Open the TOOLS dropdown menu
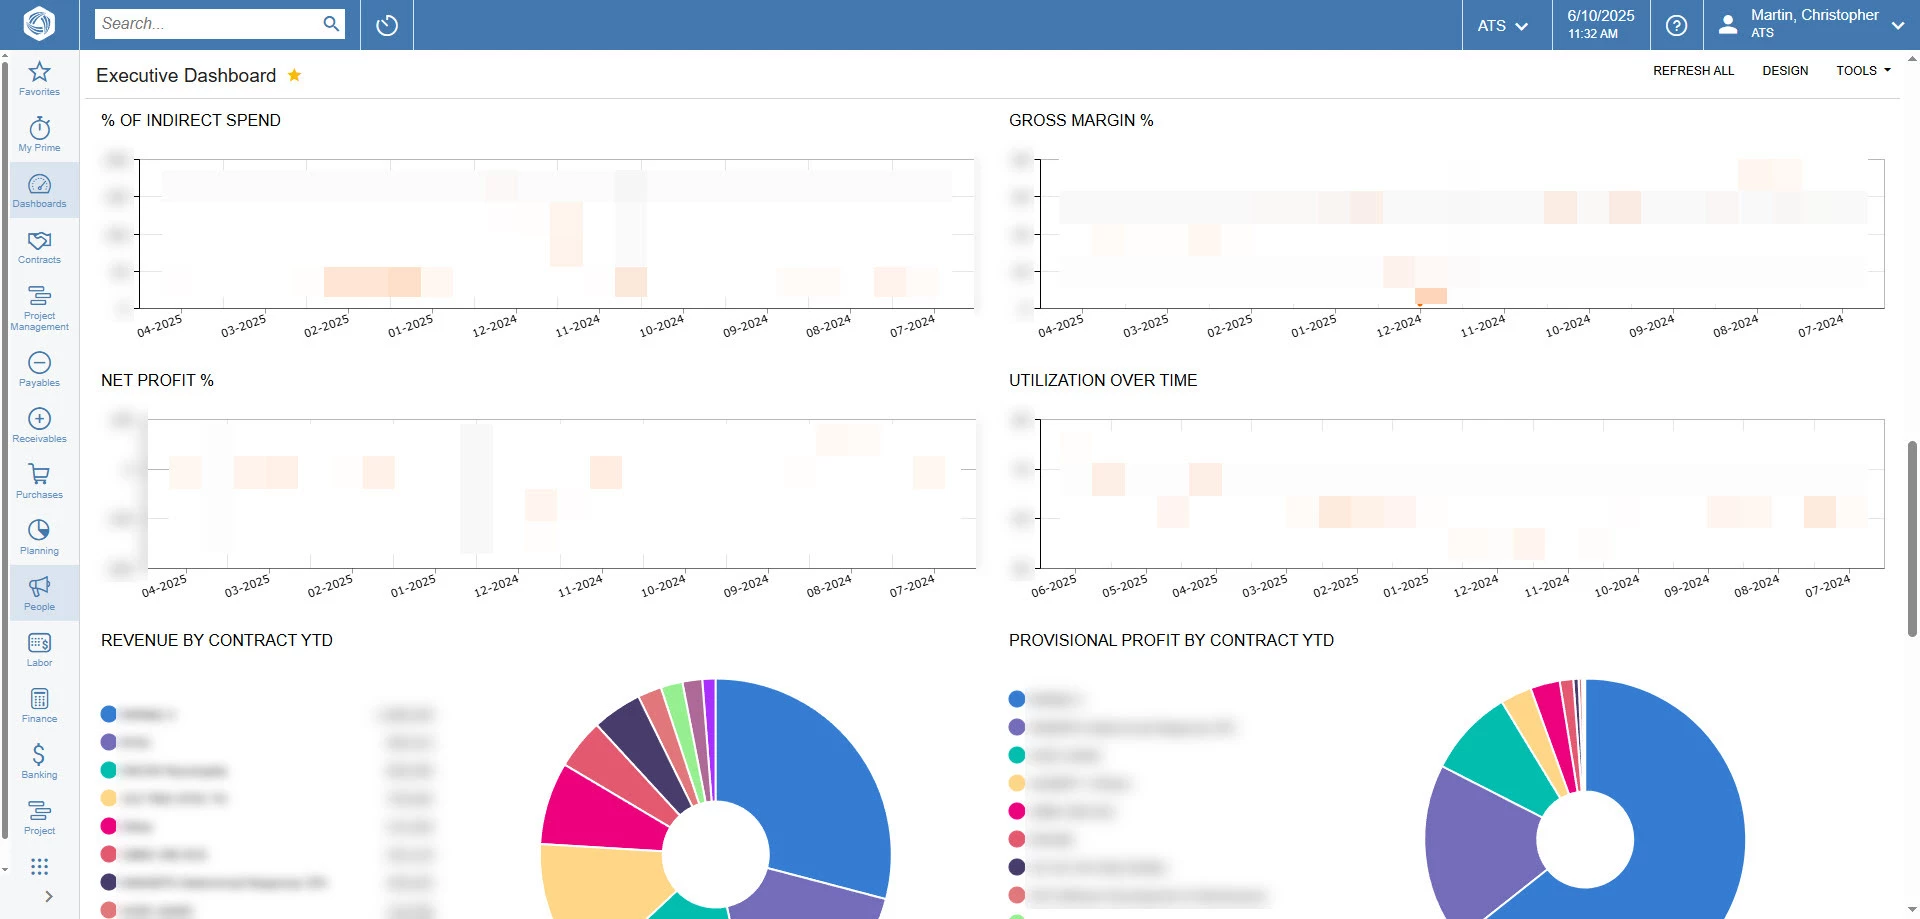Screen dimensions: 1920x919 coord(1863,71)
